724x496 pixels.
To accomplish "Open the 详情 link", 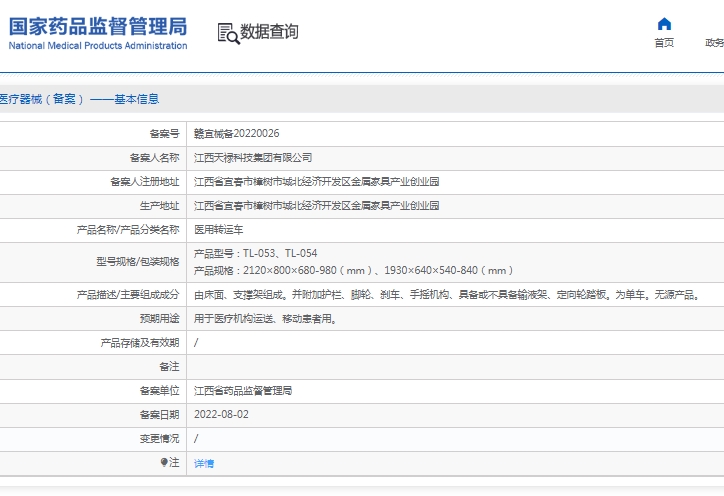I will (204, 463).
